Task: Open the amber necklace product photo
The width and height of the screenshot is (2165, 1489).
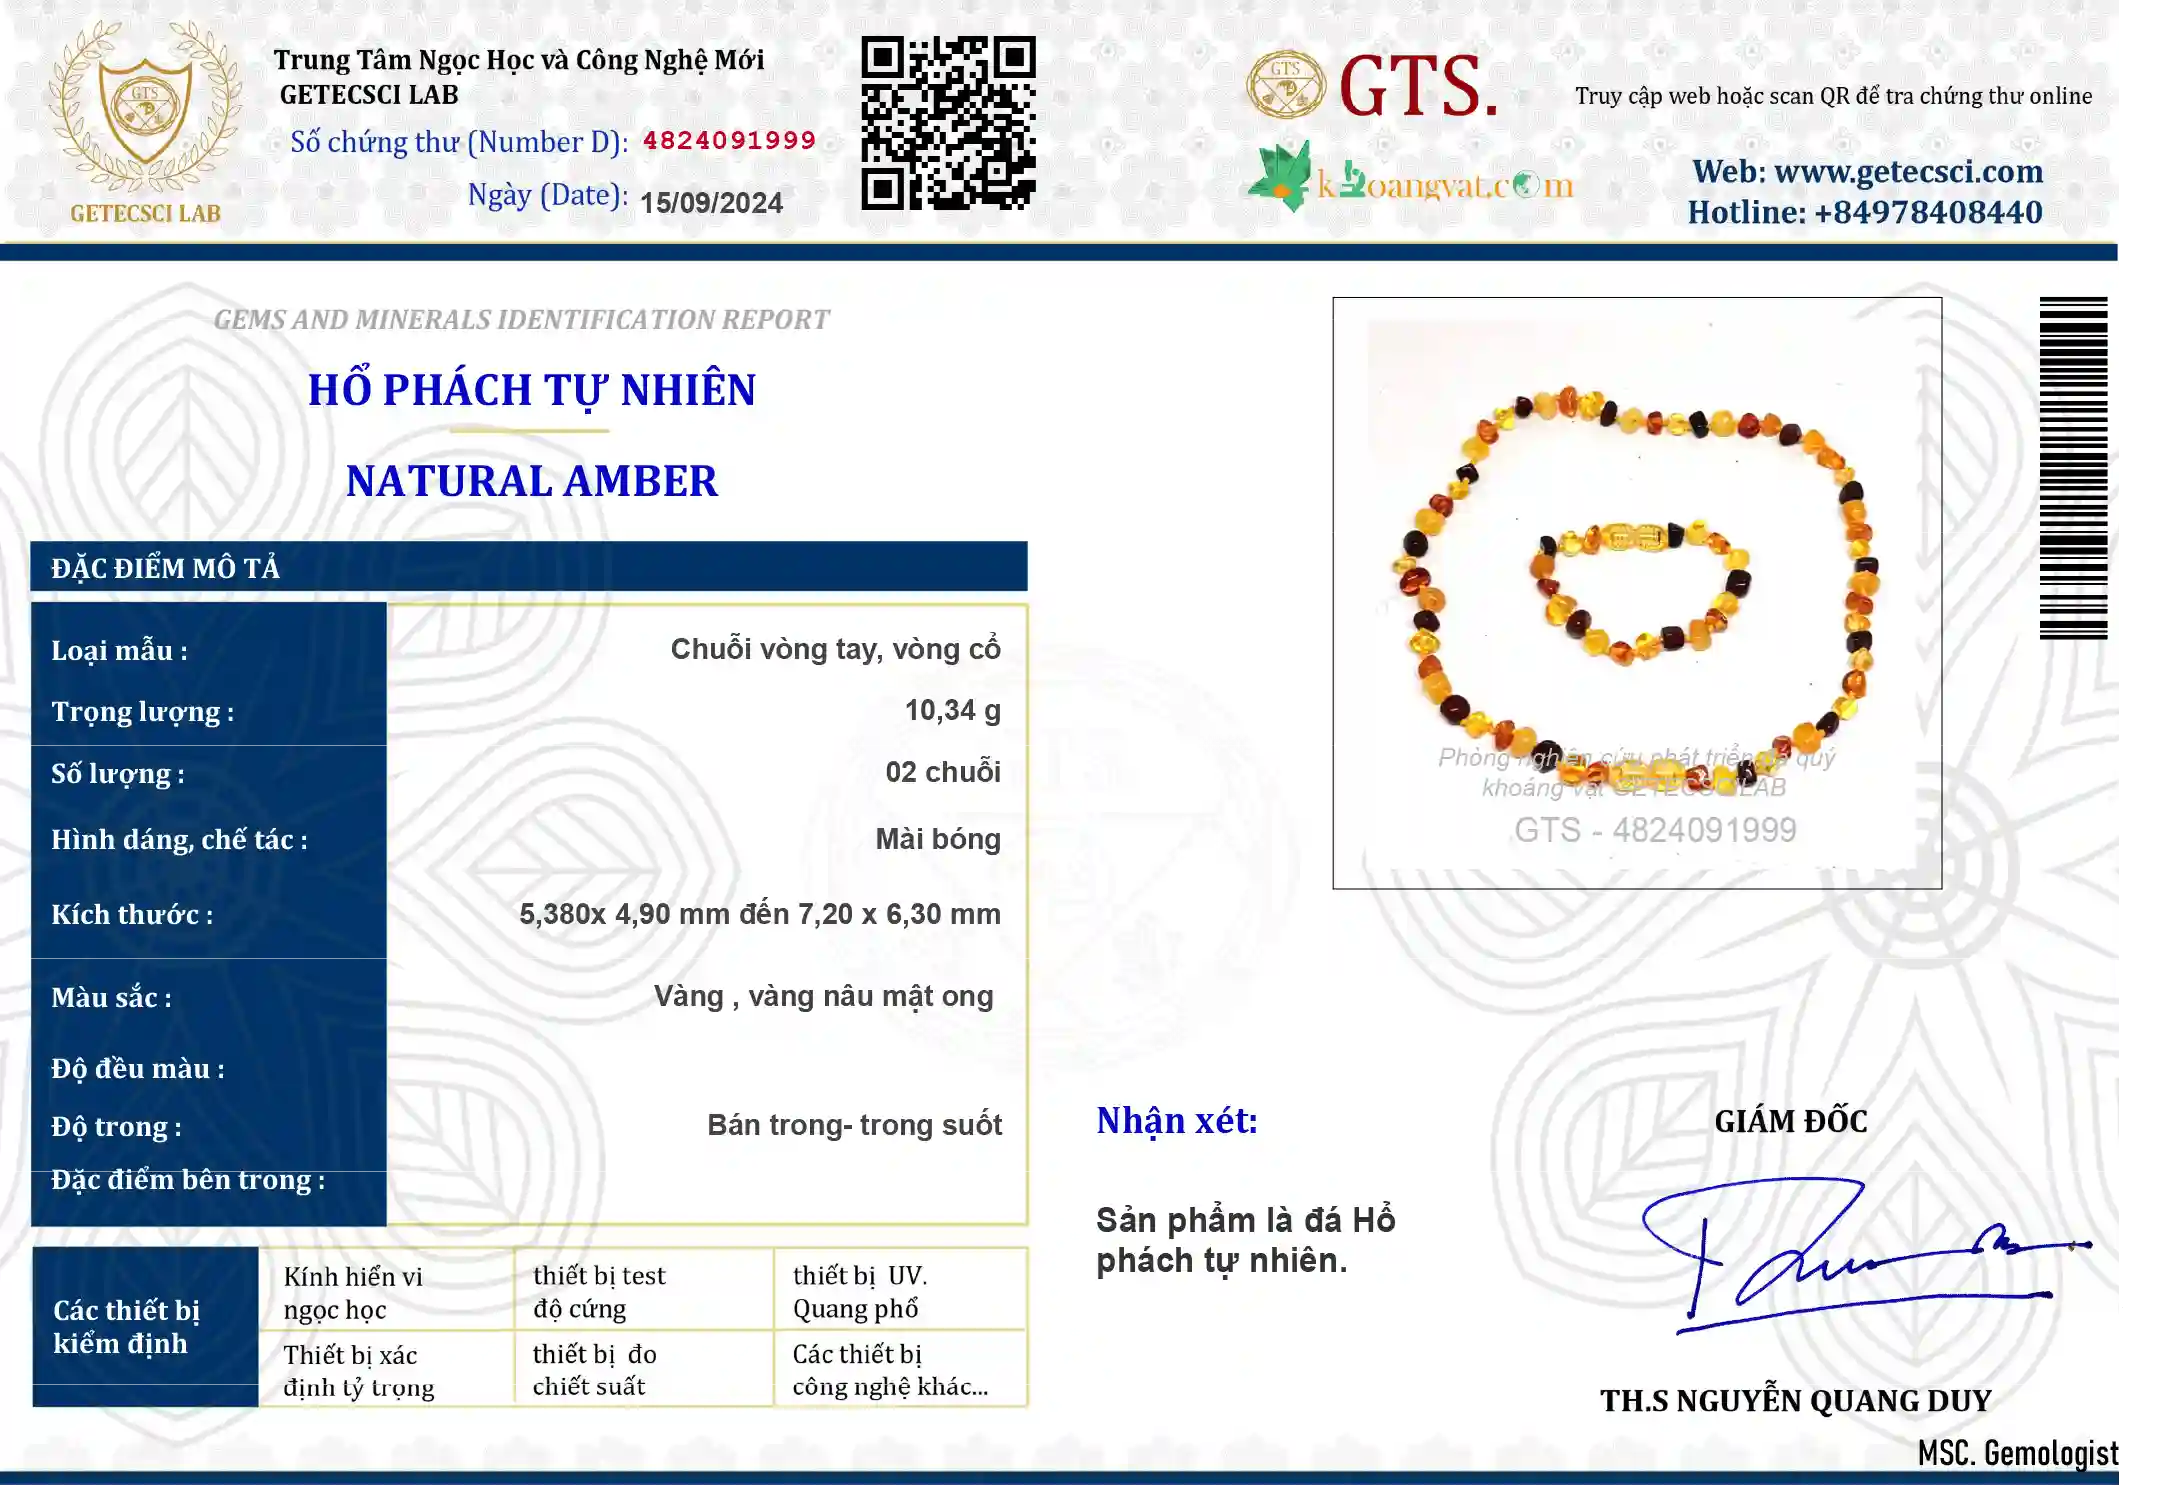Action: (x=1637, y=593)
